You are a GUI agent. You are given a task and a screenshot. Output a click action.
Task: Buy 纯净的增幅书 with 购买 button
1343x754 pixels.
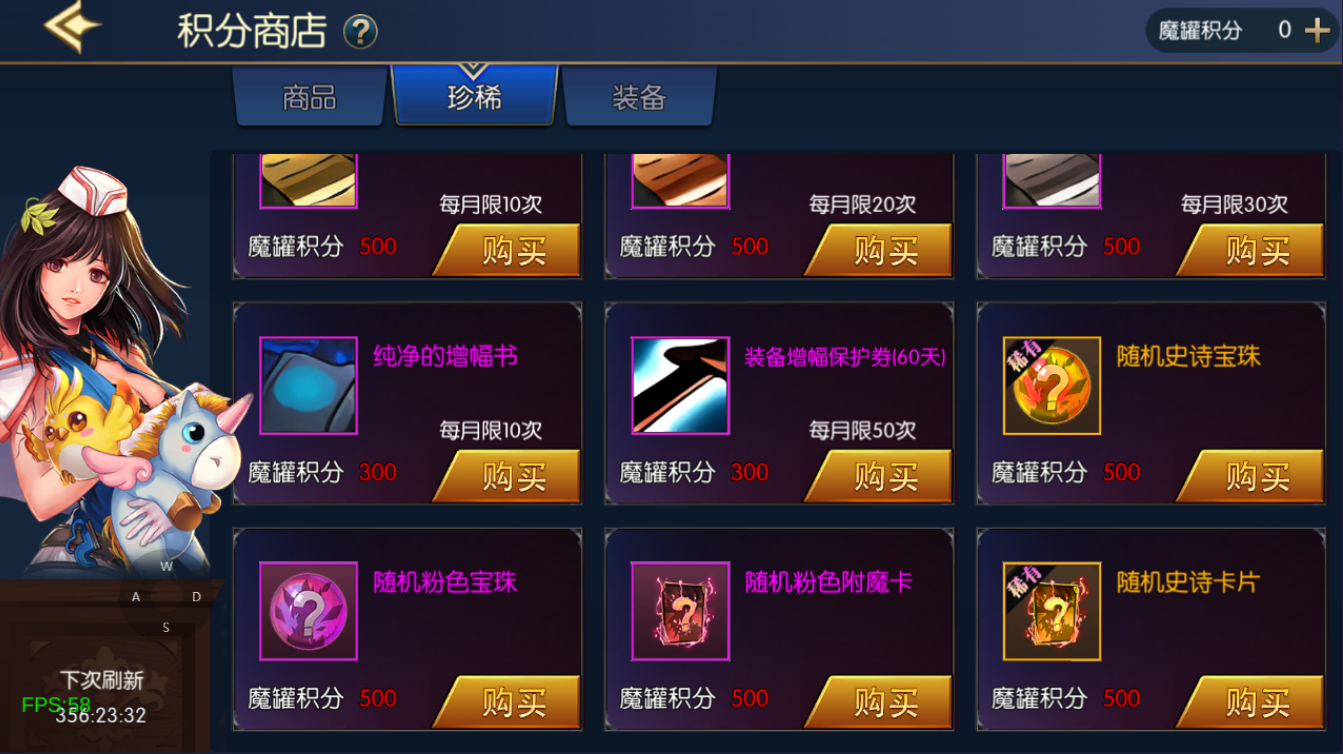click(x=507, y=476)
